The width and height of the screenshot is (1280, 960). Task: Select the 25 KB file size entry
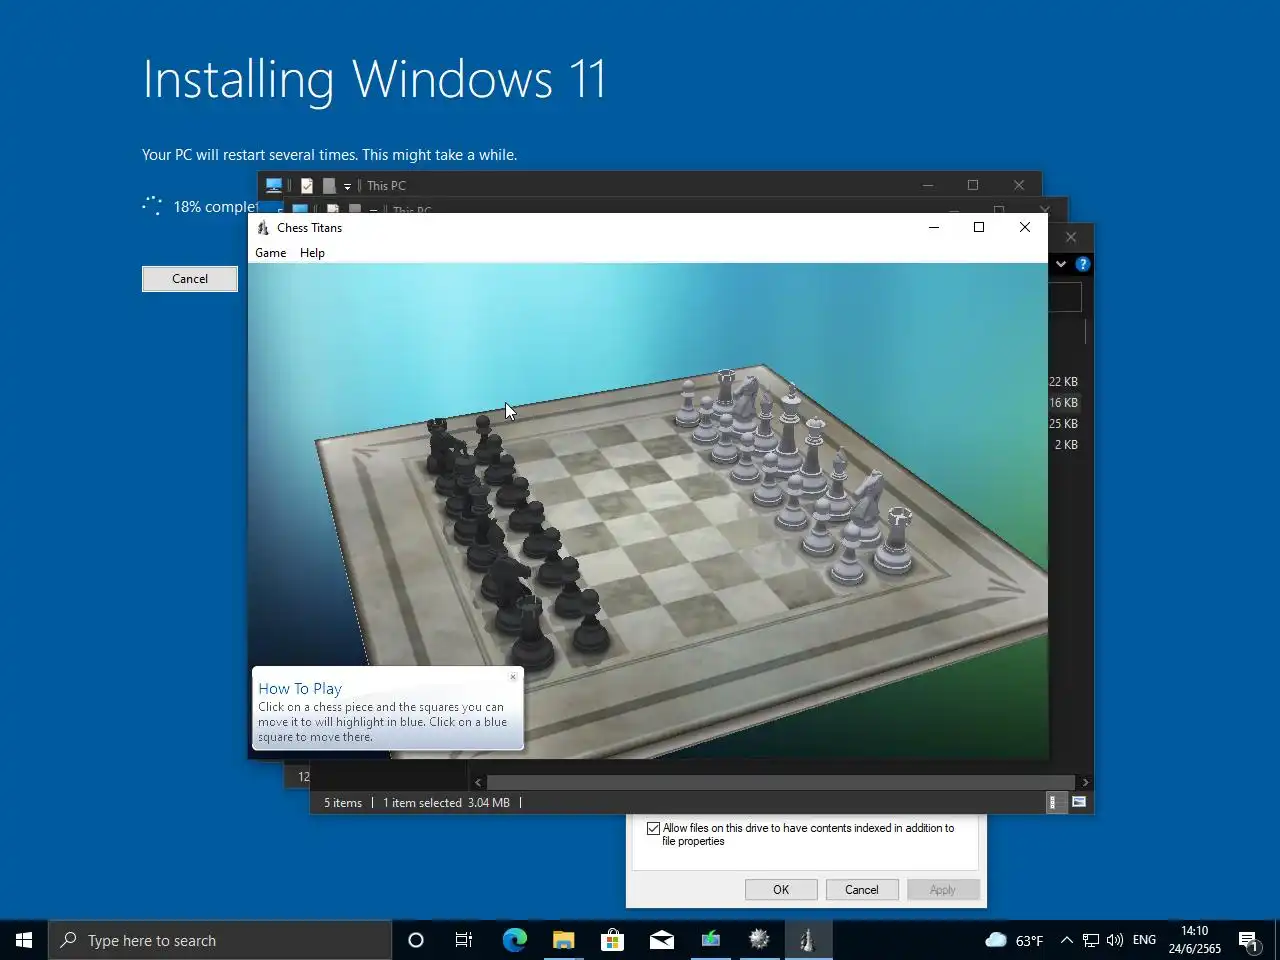pos(1064,424)
